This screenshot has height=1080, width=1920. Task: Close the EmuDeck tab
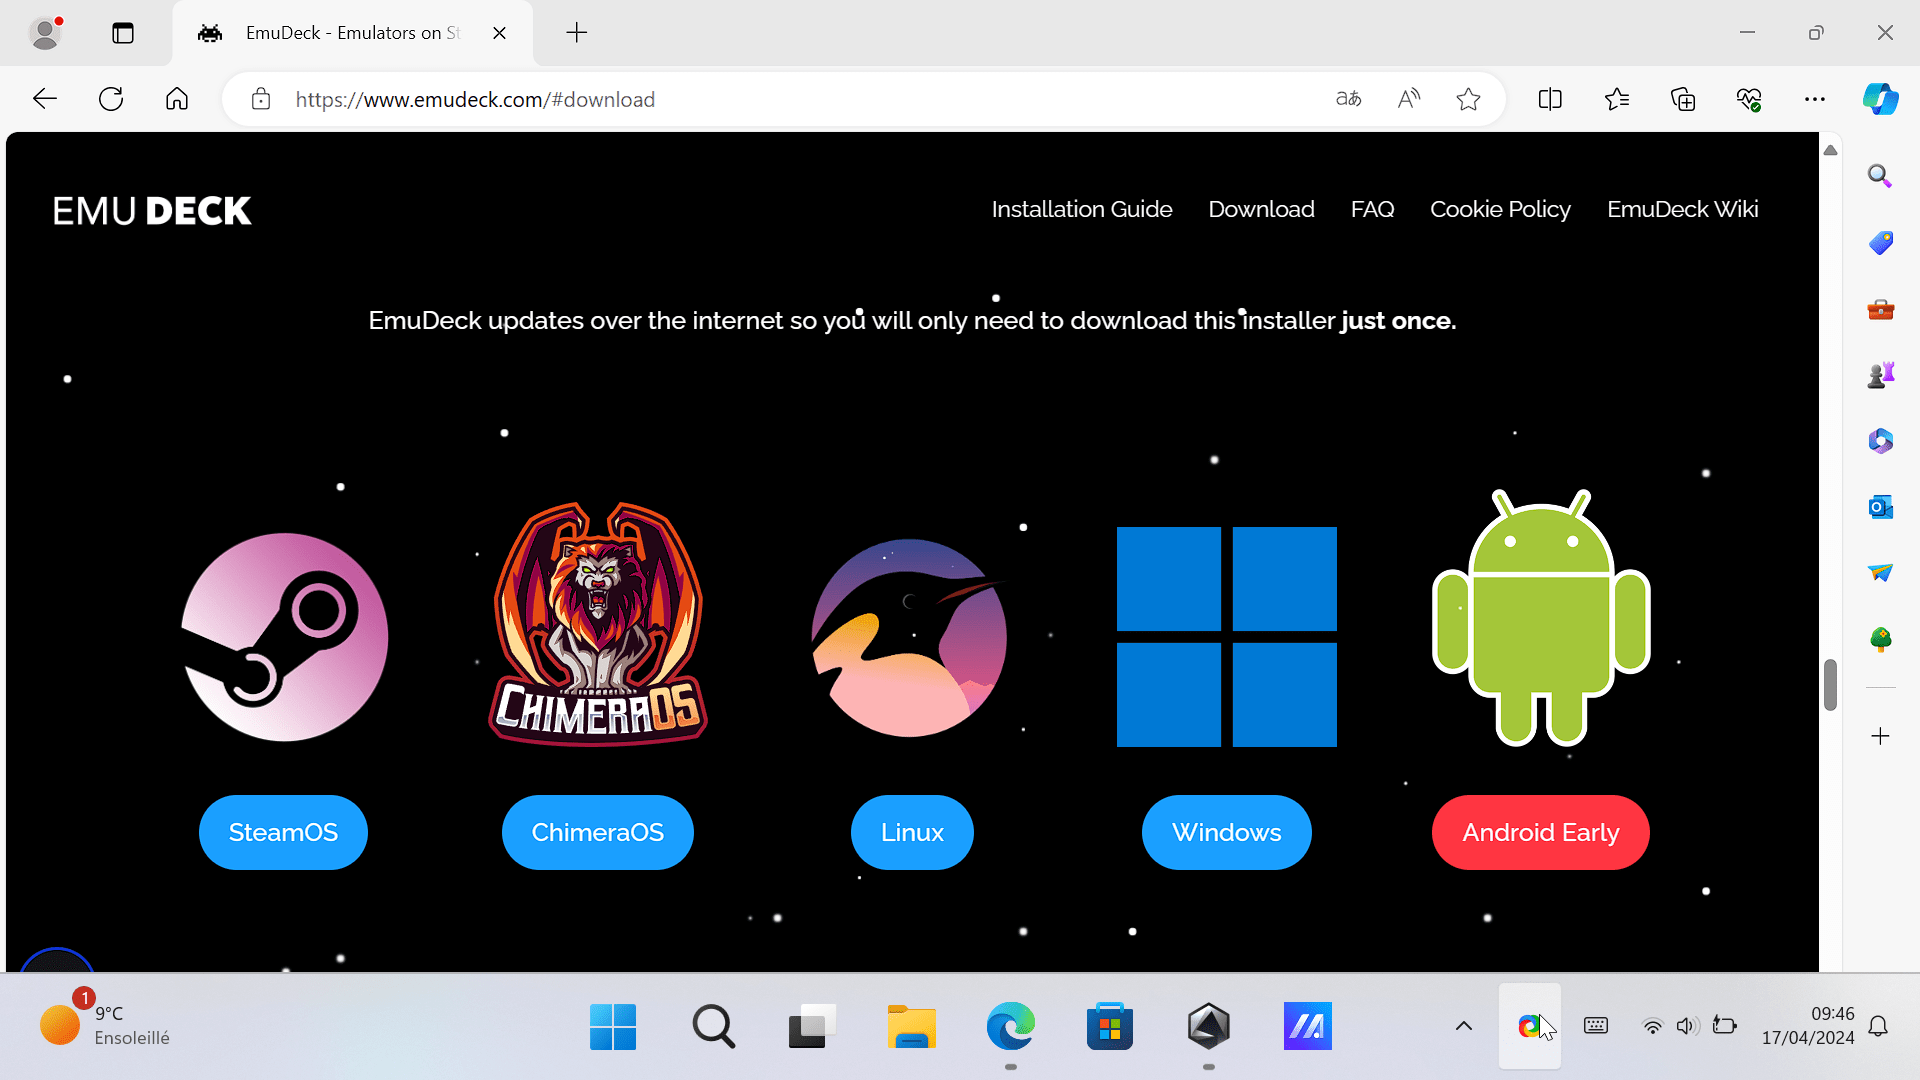point(499,33)
